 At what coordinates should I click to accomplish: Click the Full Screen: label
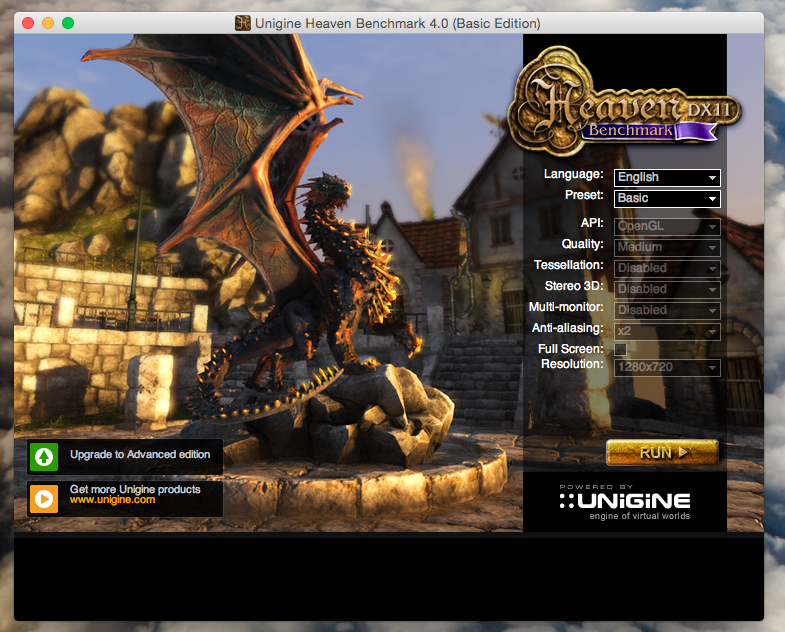coord(571,349)
